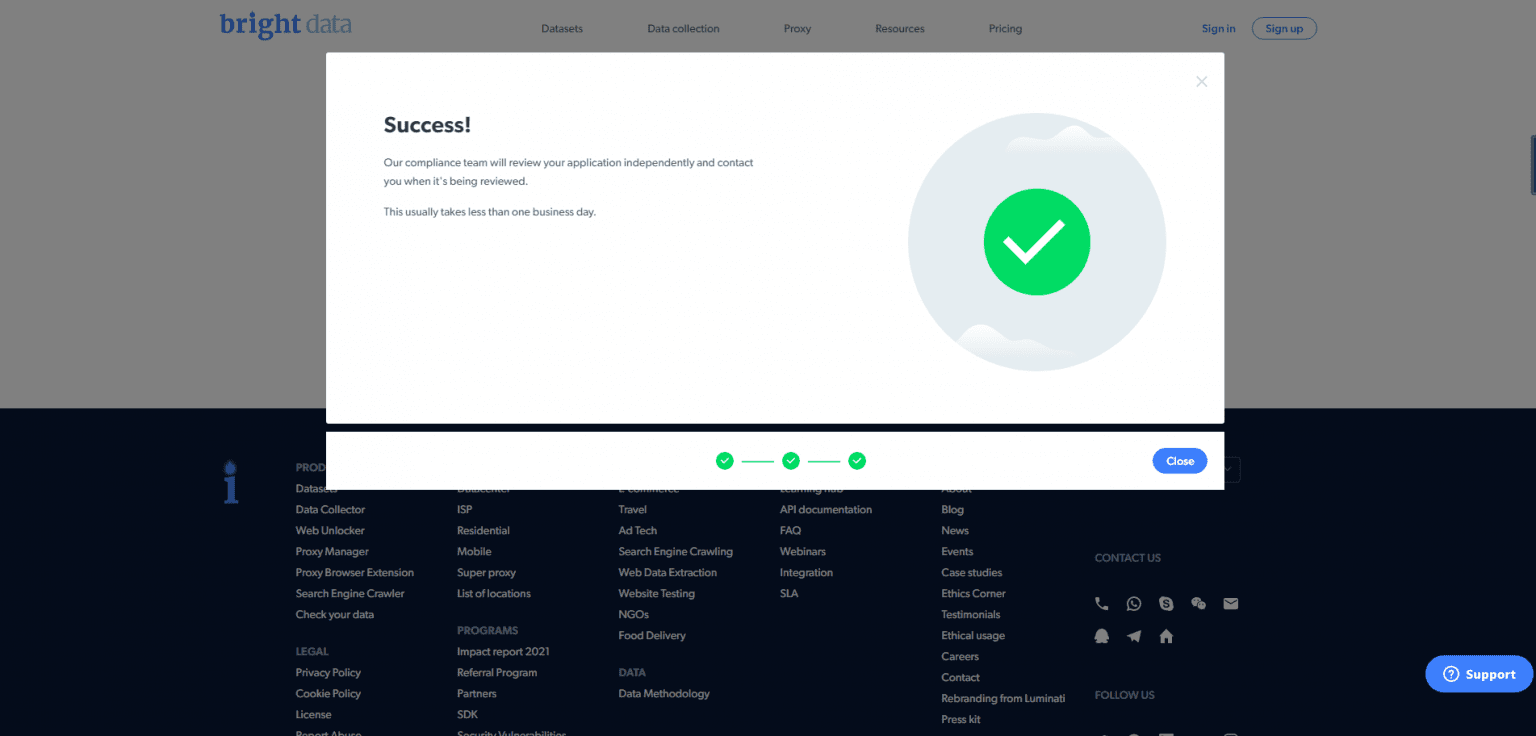Click the home contact icon
The width and height of the screenshot is (1536, 736).
pos(1166,636)
